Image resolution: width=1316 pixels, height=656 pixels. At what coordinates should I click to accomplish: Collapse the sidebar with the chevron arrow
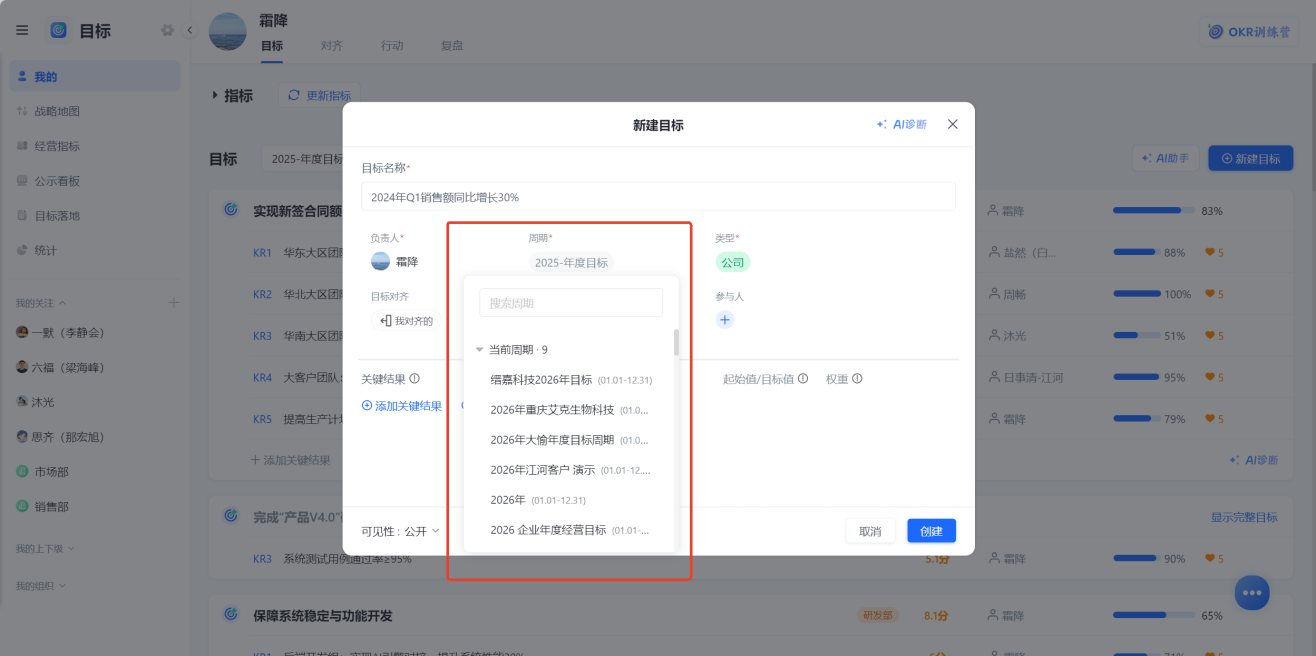tap(190, 30)
